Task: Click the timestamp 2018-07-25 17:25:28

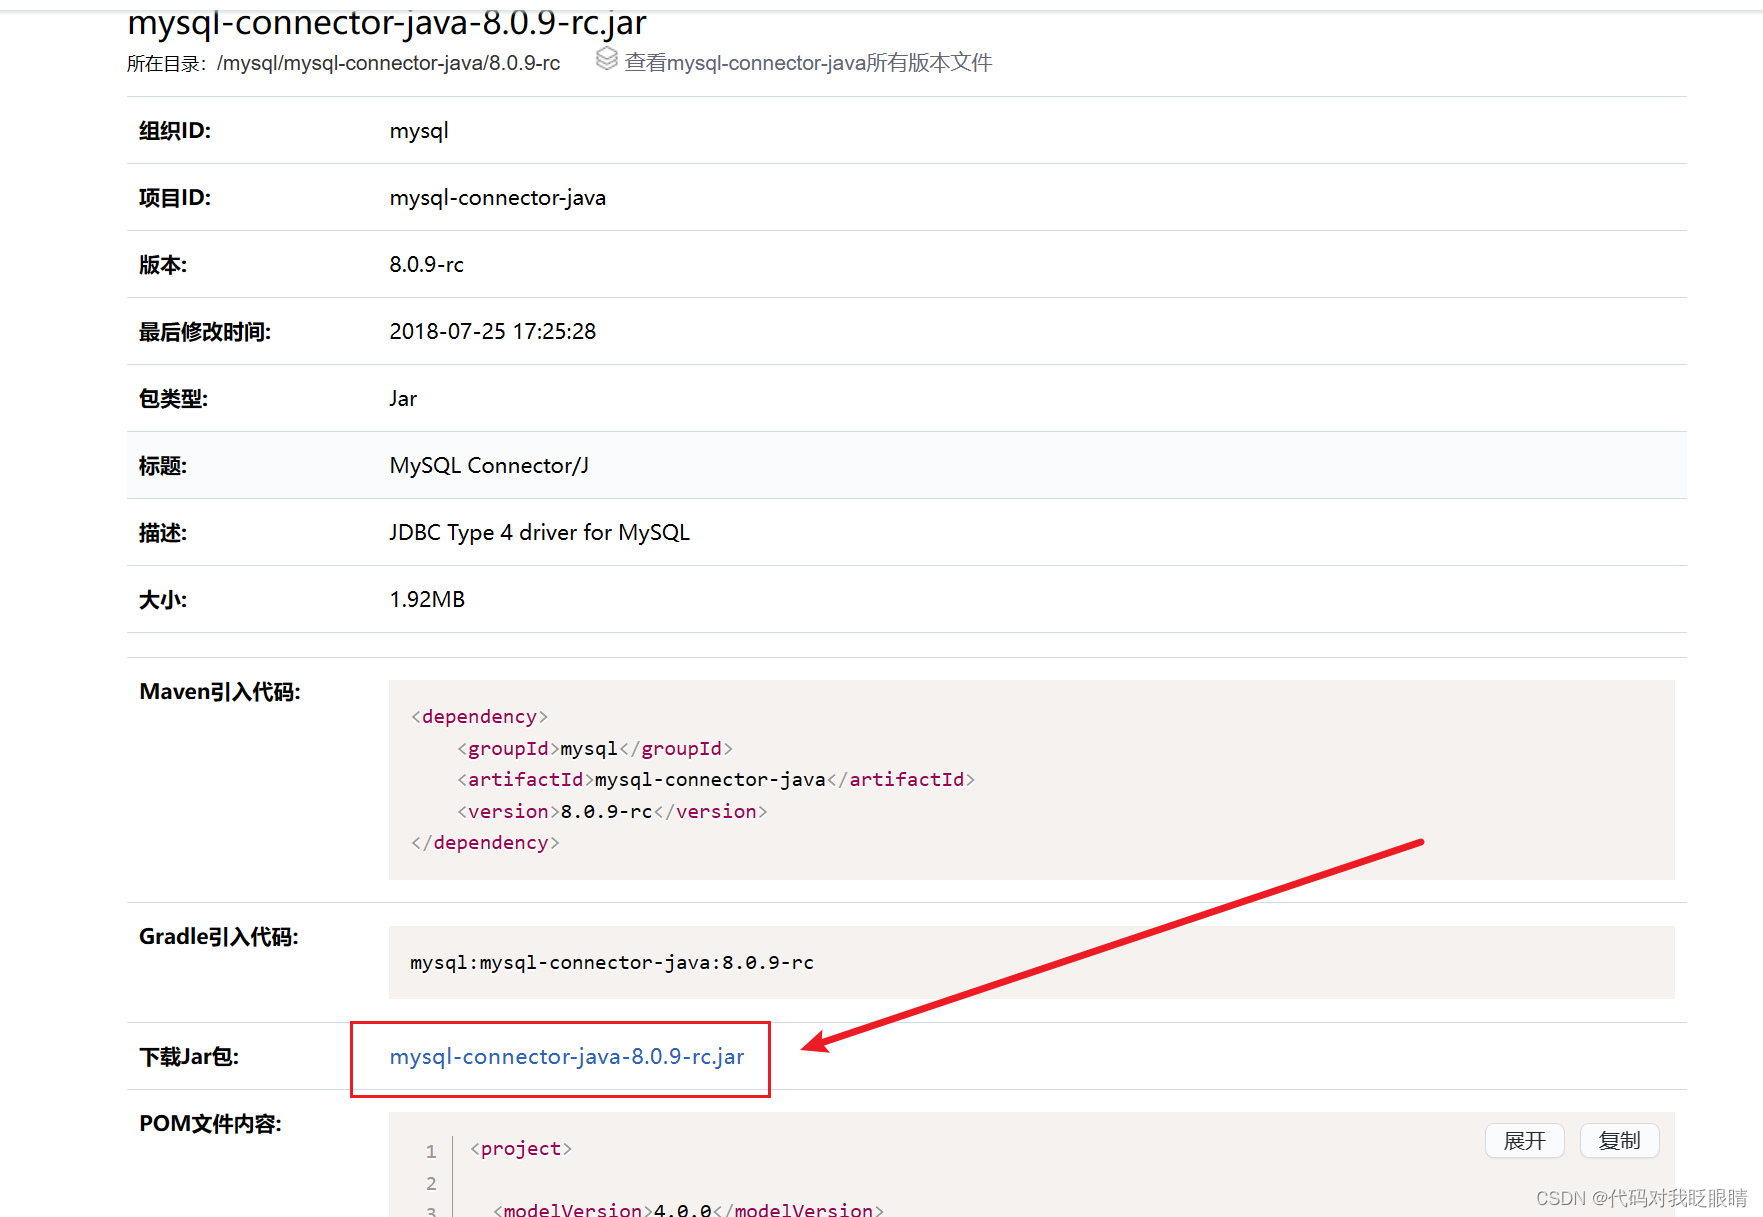Action: coord(493,332)
